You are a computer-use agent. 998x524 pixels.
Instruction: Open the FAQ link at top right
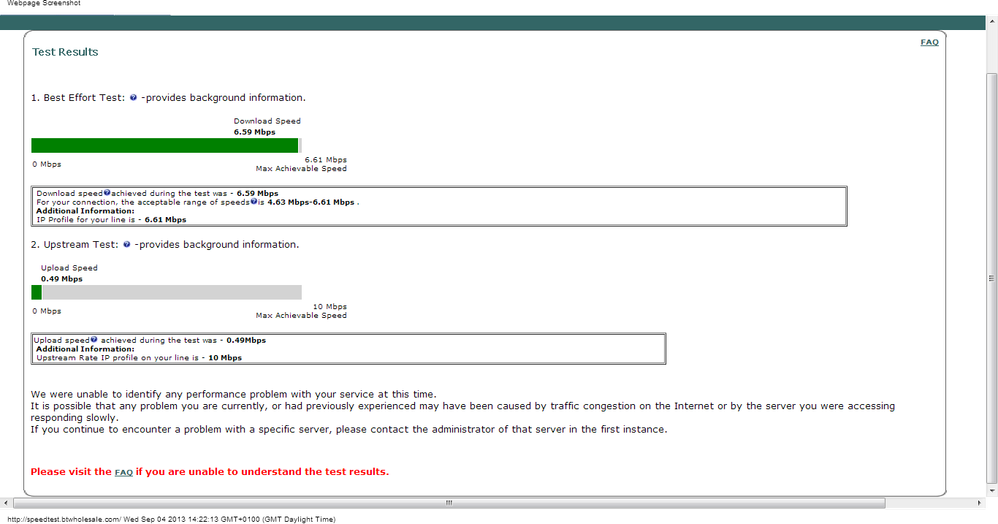coord(929,42)
